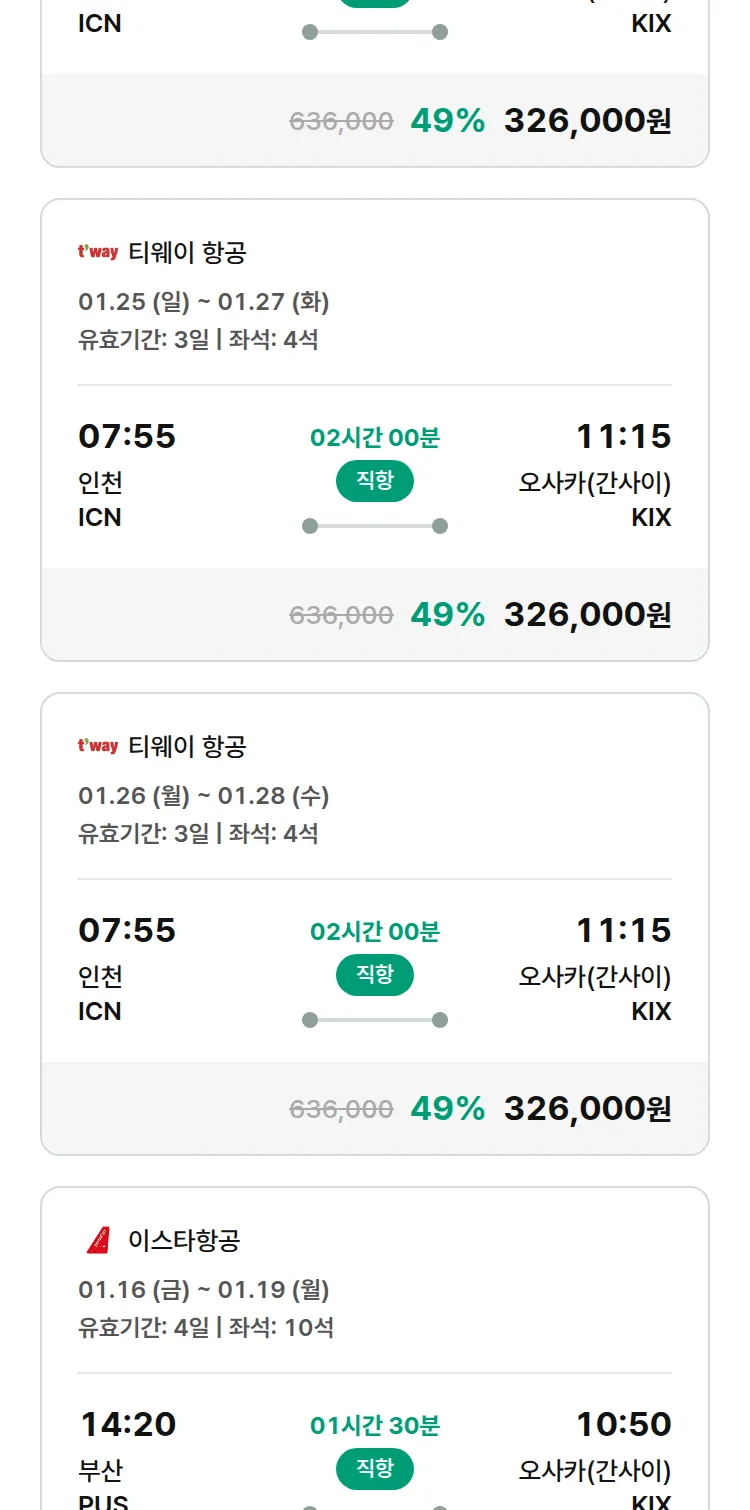Click the 14:20 Busan departure time

pyautogui.click(x=128, y=1425)
